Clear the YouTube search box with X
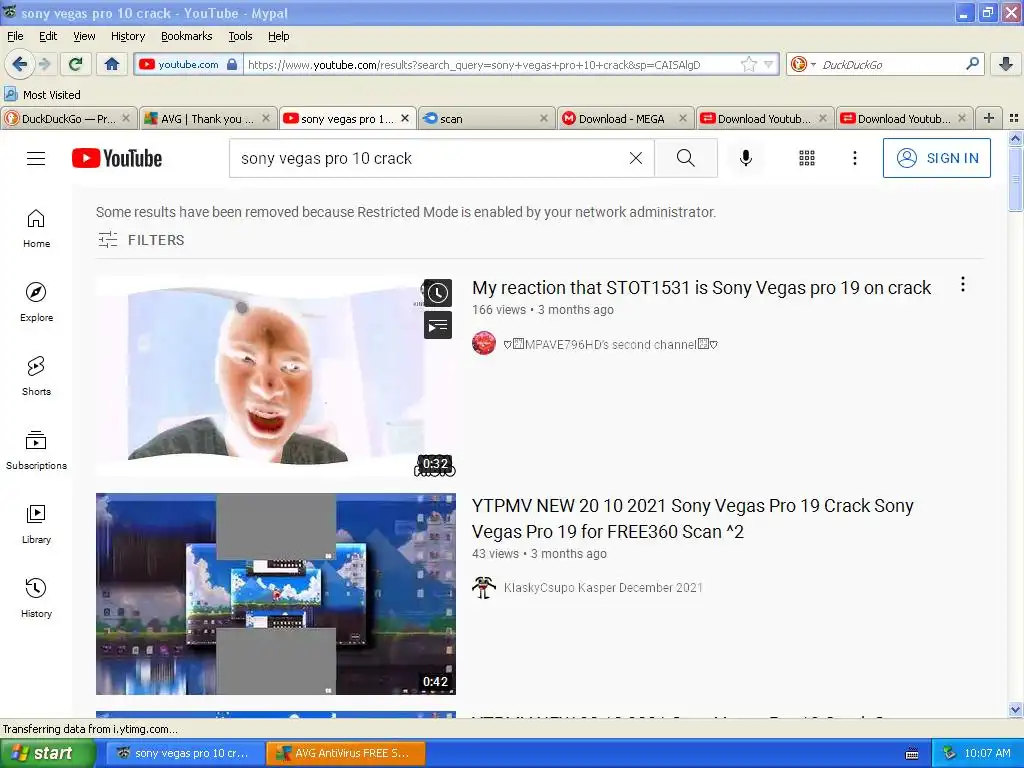 (635, 158)
